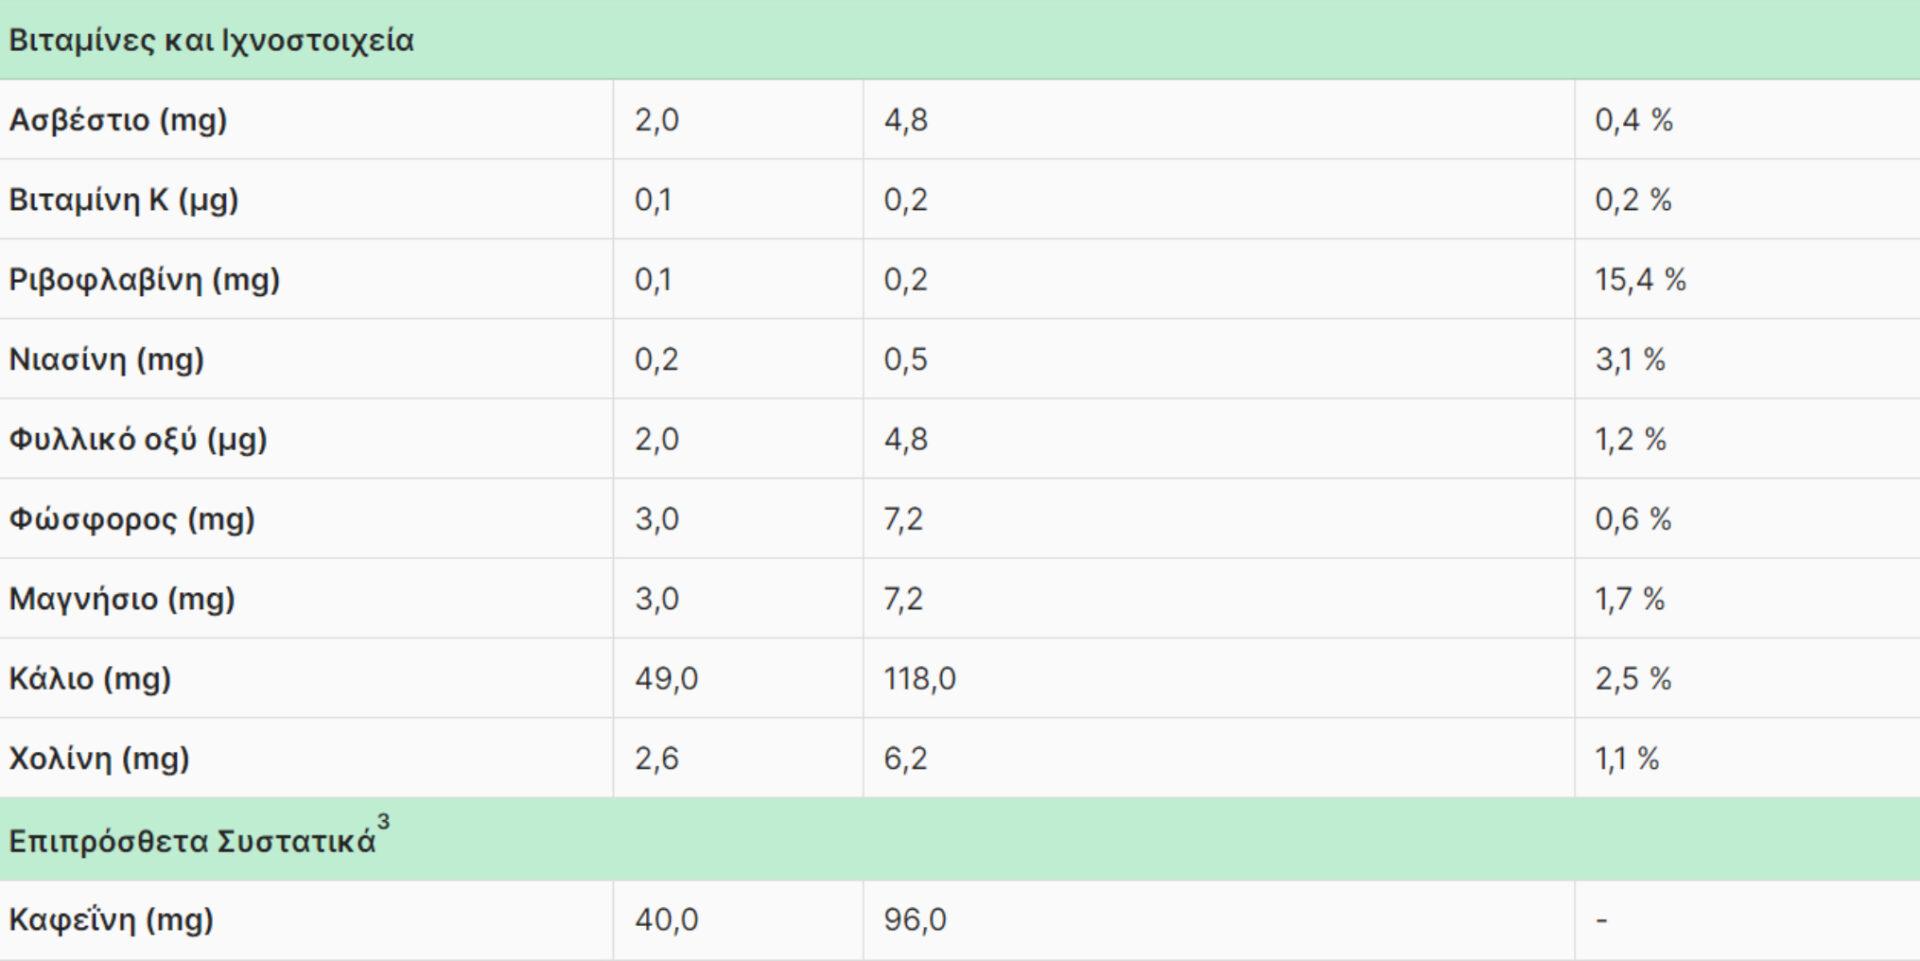Screen dimensions: 1920x961
Task: Click the Ριβοφλαβίνη (mg) row label
Action: pos(144,280)
